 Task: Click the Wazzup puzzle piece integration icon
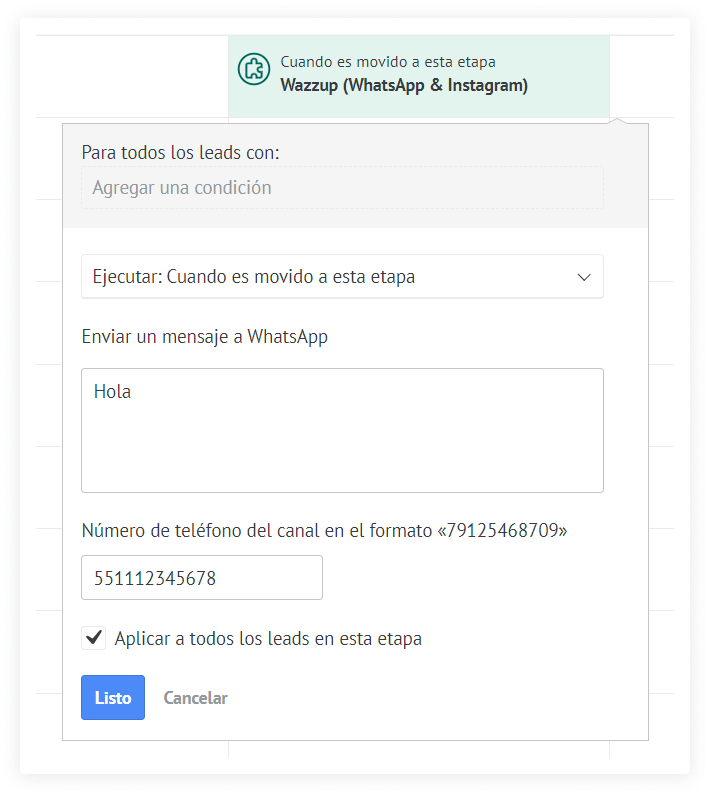click(254, 71)
